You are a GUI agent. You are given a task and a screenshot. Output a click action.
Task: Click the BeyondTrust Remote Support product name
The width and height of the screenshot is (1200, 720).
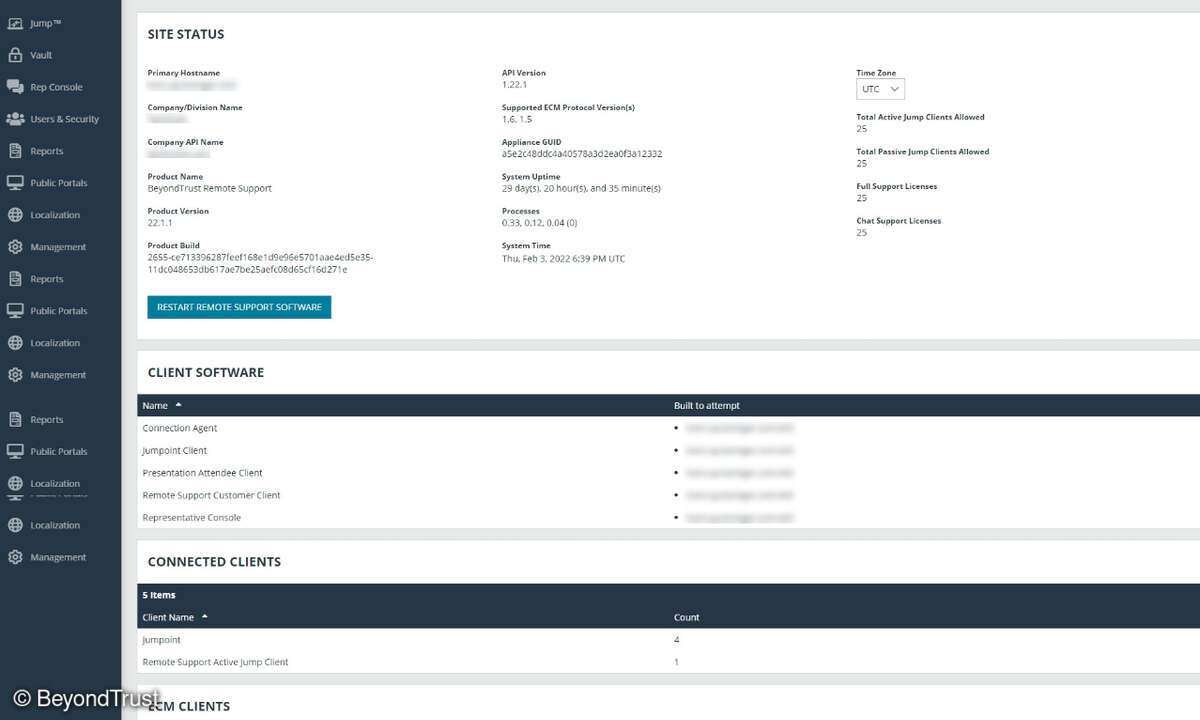click(x=209, y=188)
